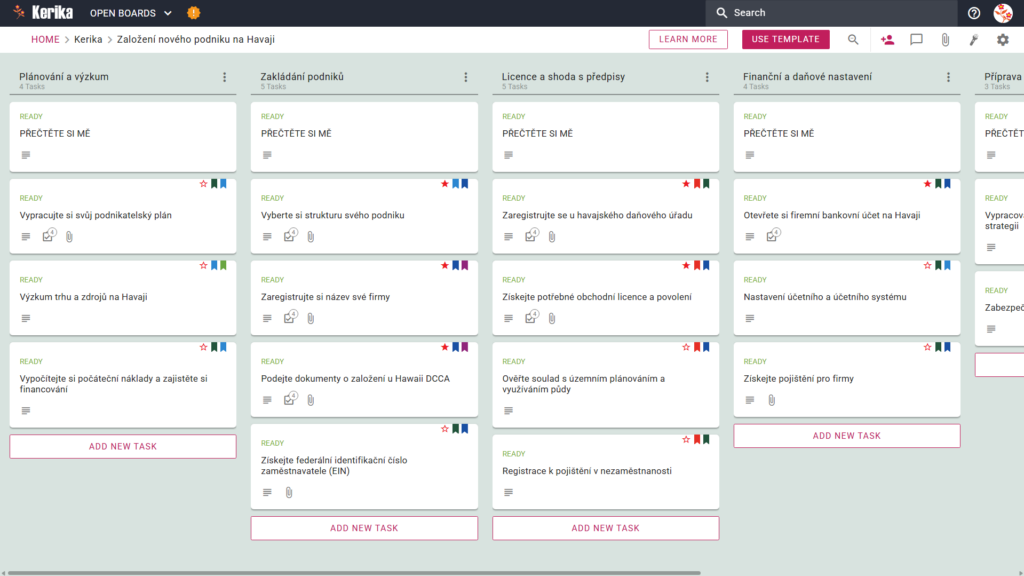1024x576 pixels.
Task: Toggle star on Zaregistrujte se u havajského daňového úřadu
Action: [x=686, y=184]
